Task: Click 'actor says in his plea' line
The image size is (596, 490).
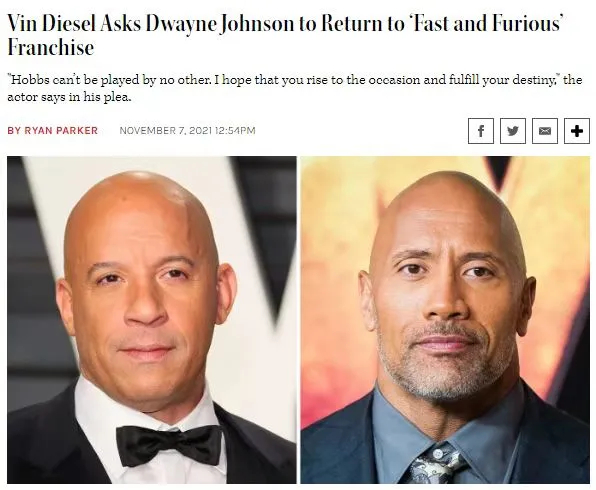Action: [69, 97]
